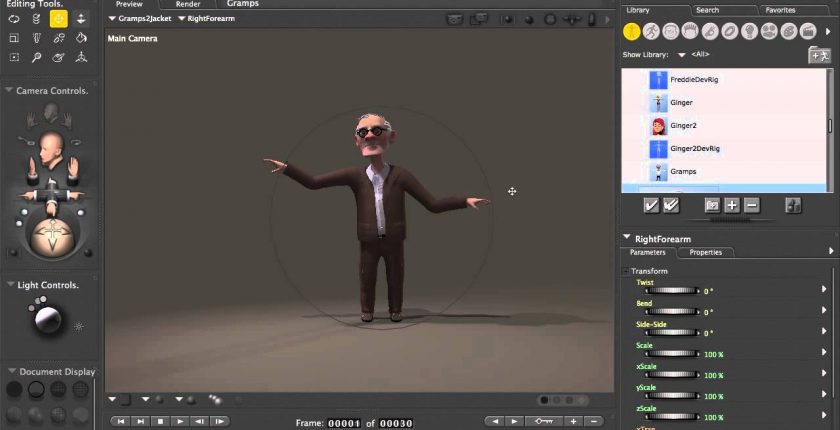Screen dimensions: 840x430
Task: Open the Show Library dropdown
Action: (681, 55)
